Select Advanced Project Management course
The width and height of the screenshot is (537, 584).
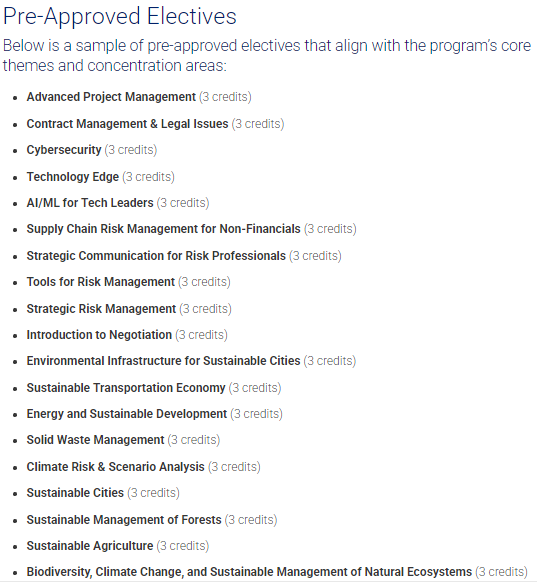point(111,97)
